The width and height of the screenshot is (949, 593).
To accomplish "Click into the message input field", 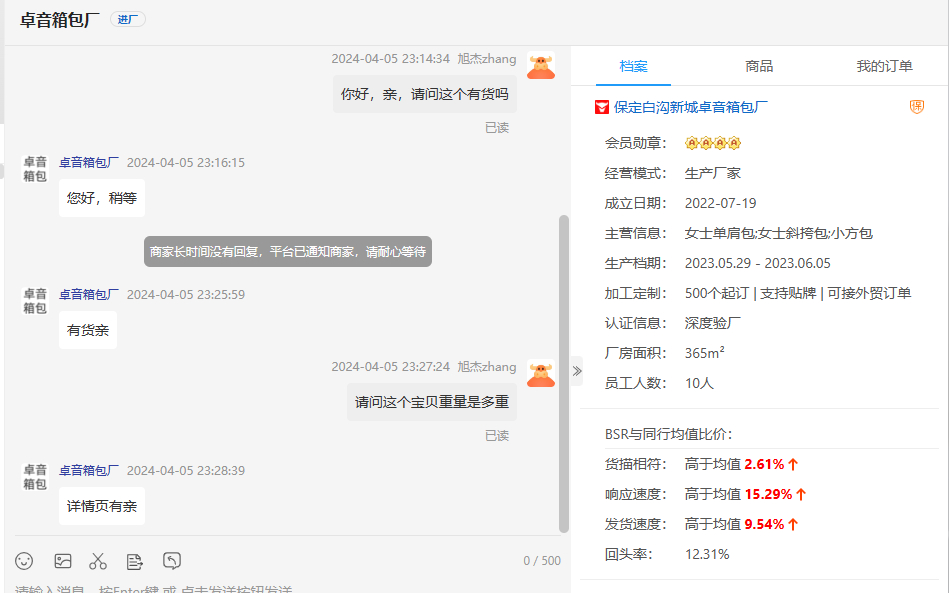I will coord(280,588).
